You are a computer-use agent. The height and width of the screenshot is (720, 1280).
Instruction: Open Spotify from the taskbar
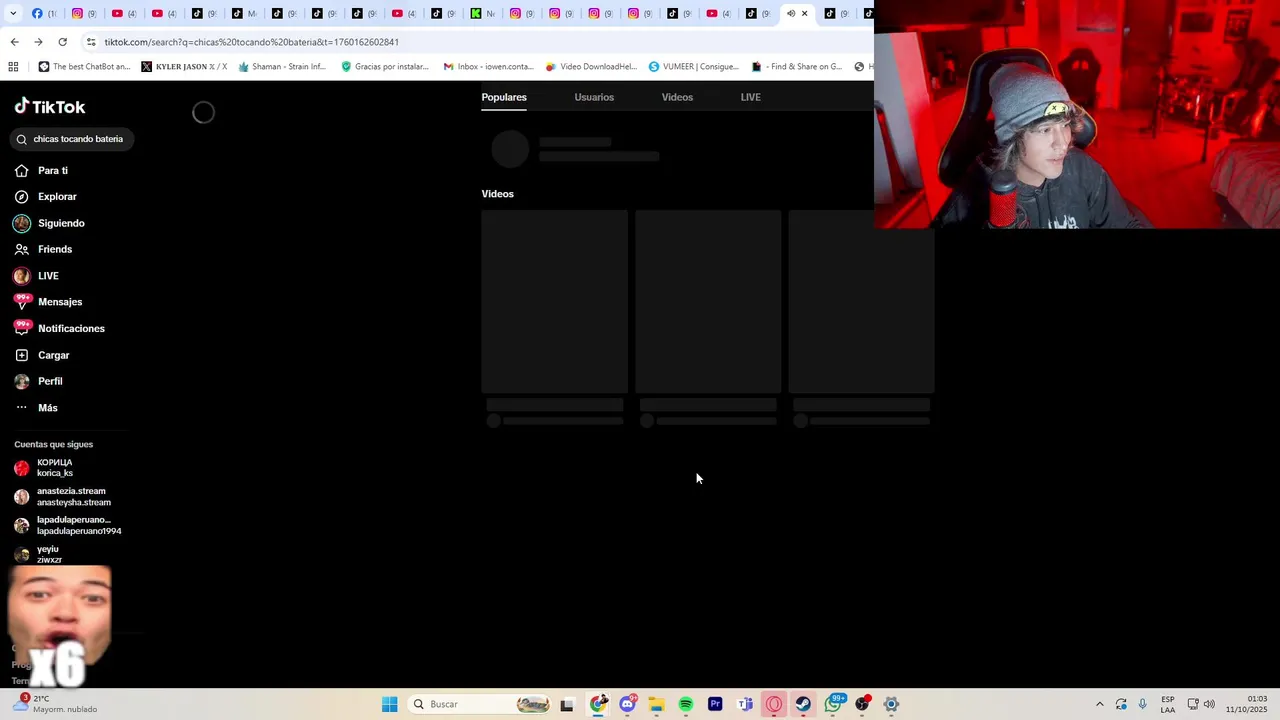(x=686, y=704)
